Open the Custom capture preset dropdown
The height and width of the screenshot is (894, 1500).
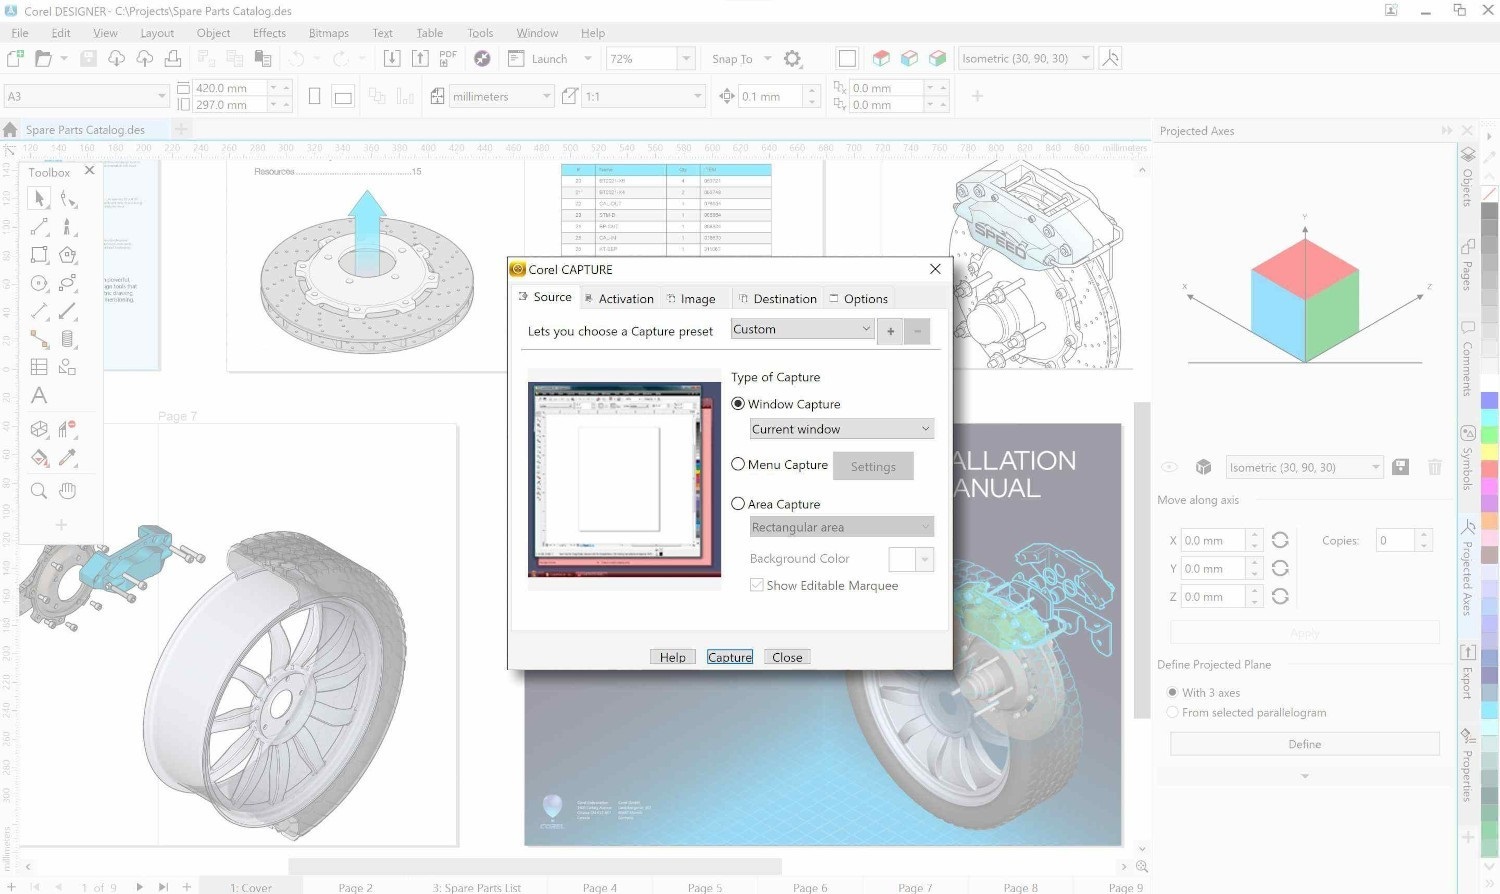click(x=803, y=329)
